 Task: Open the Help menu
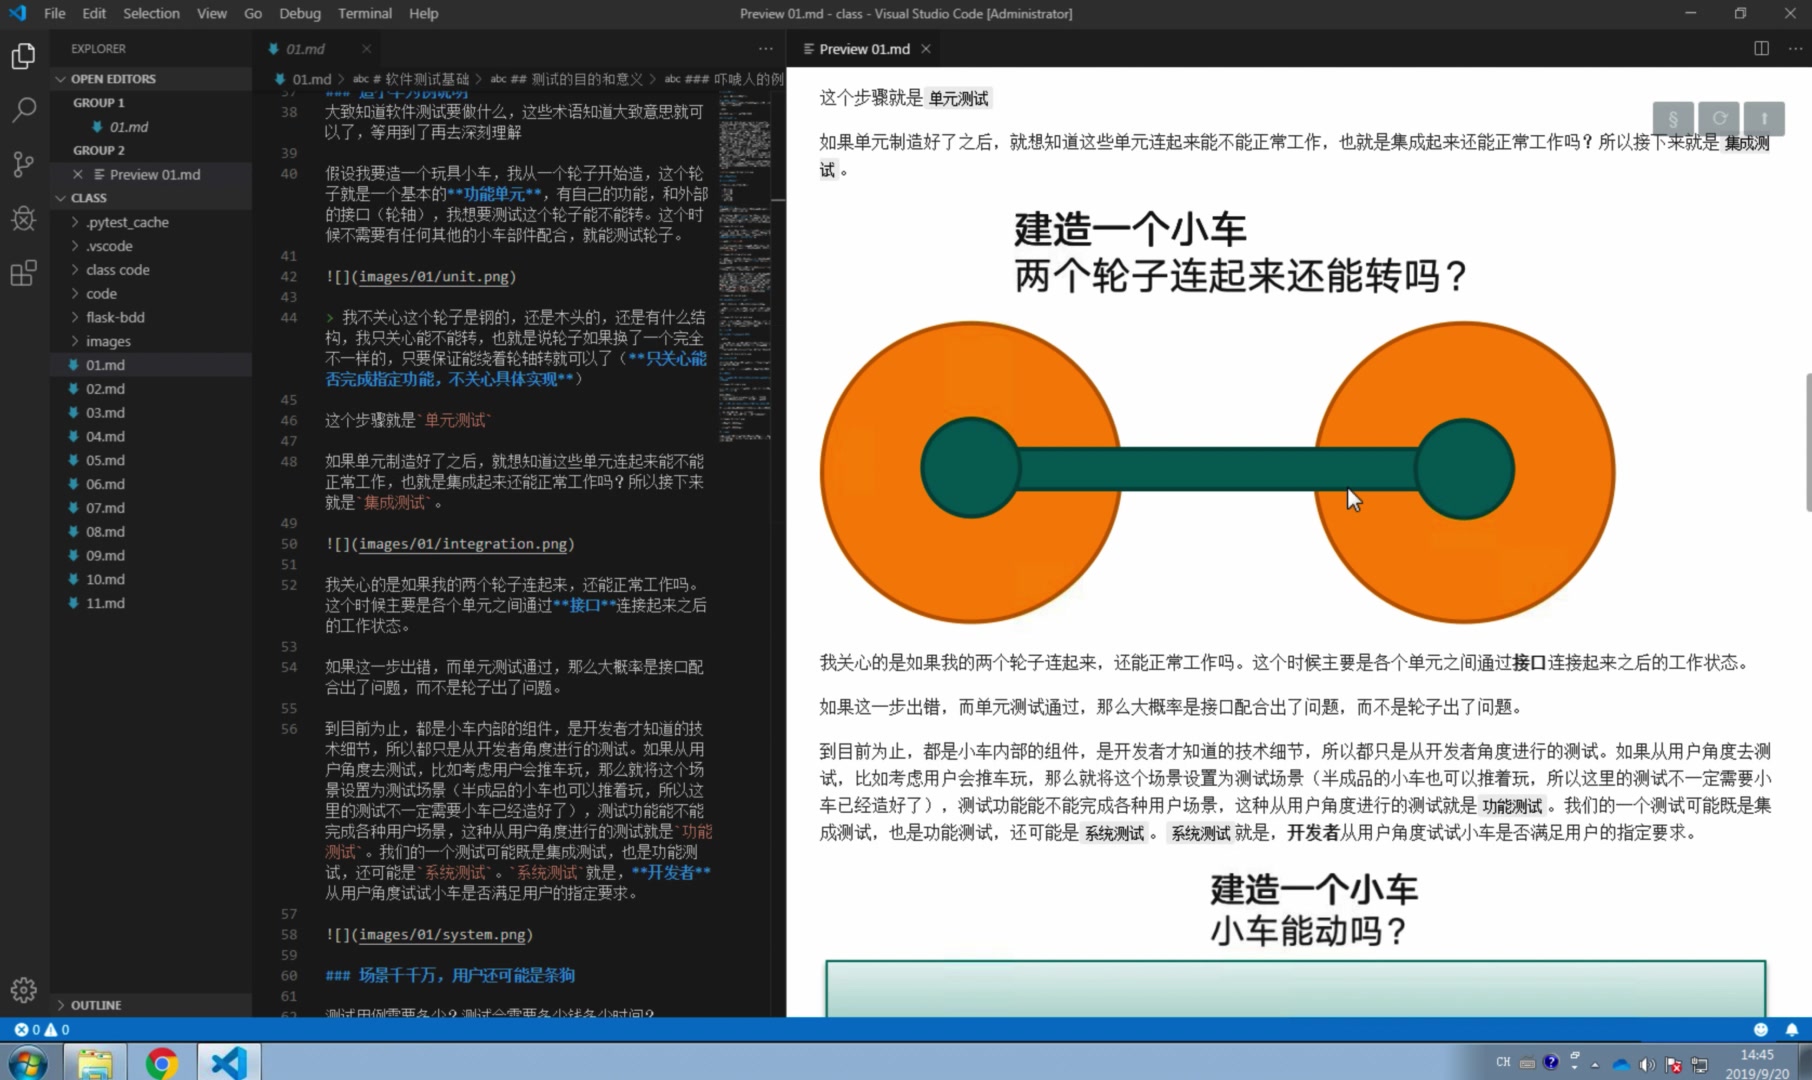[x=423, y=13]
